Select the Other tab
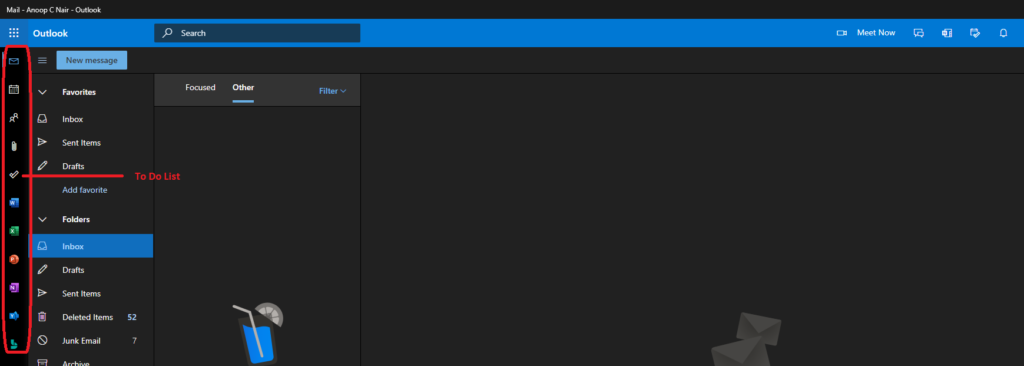Screen dimensions: 1024x366 click(243, 88)
